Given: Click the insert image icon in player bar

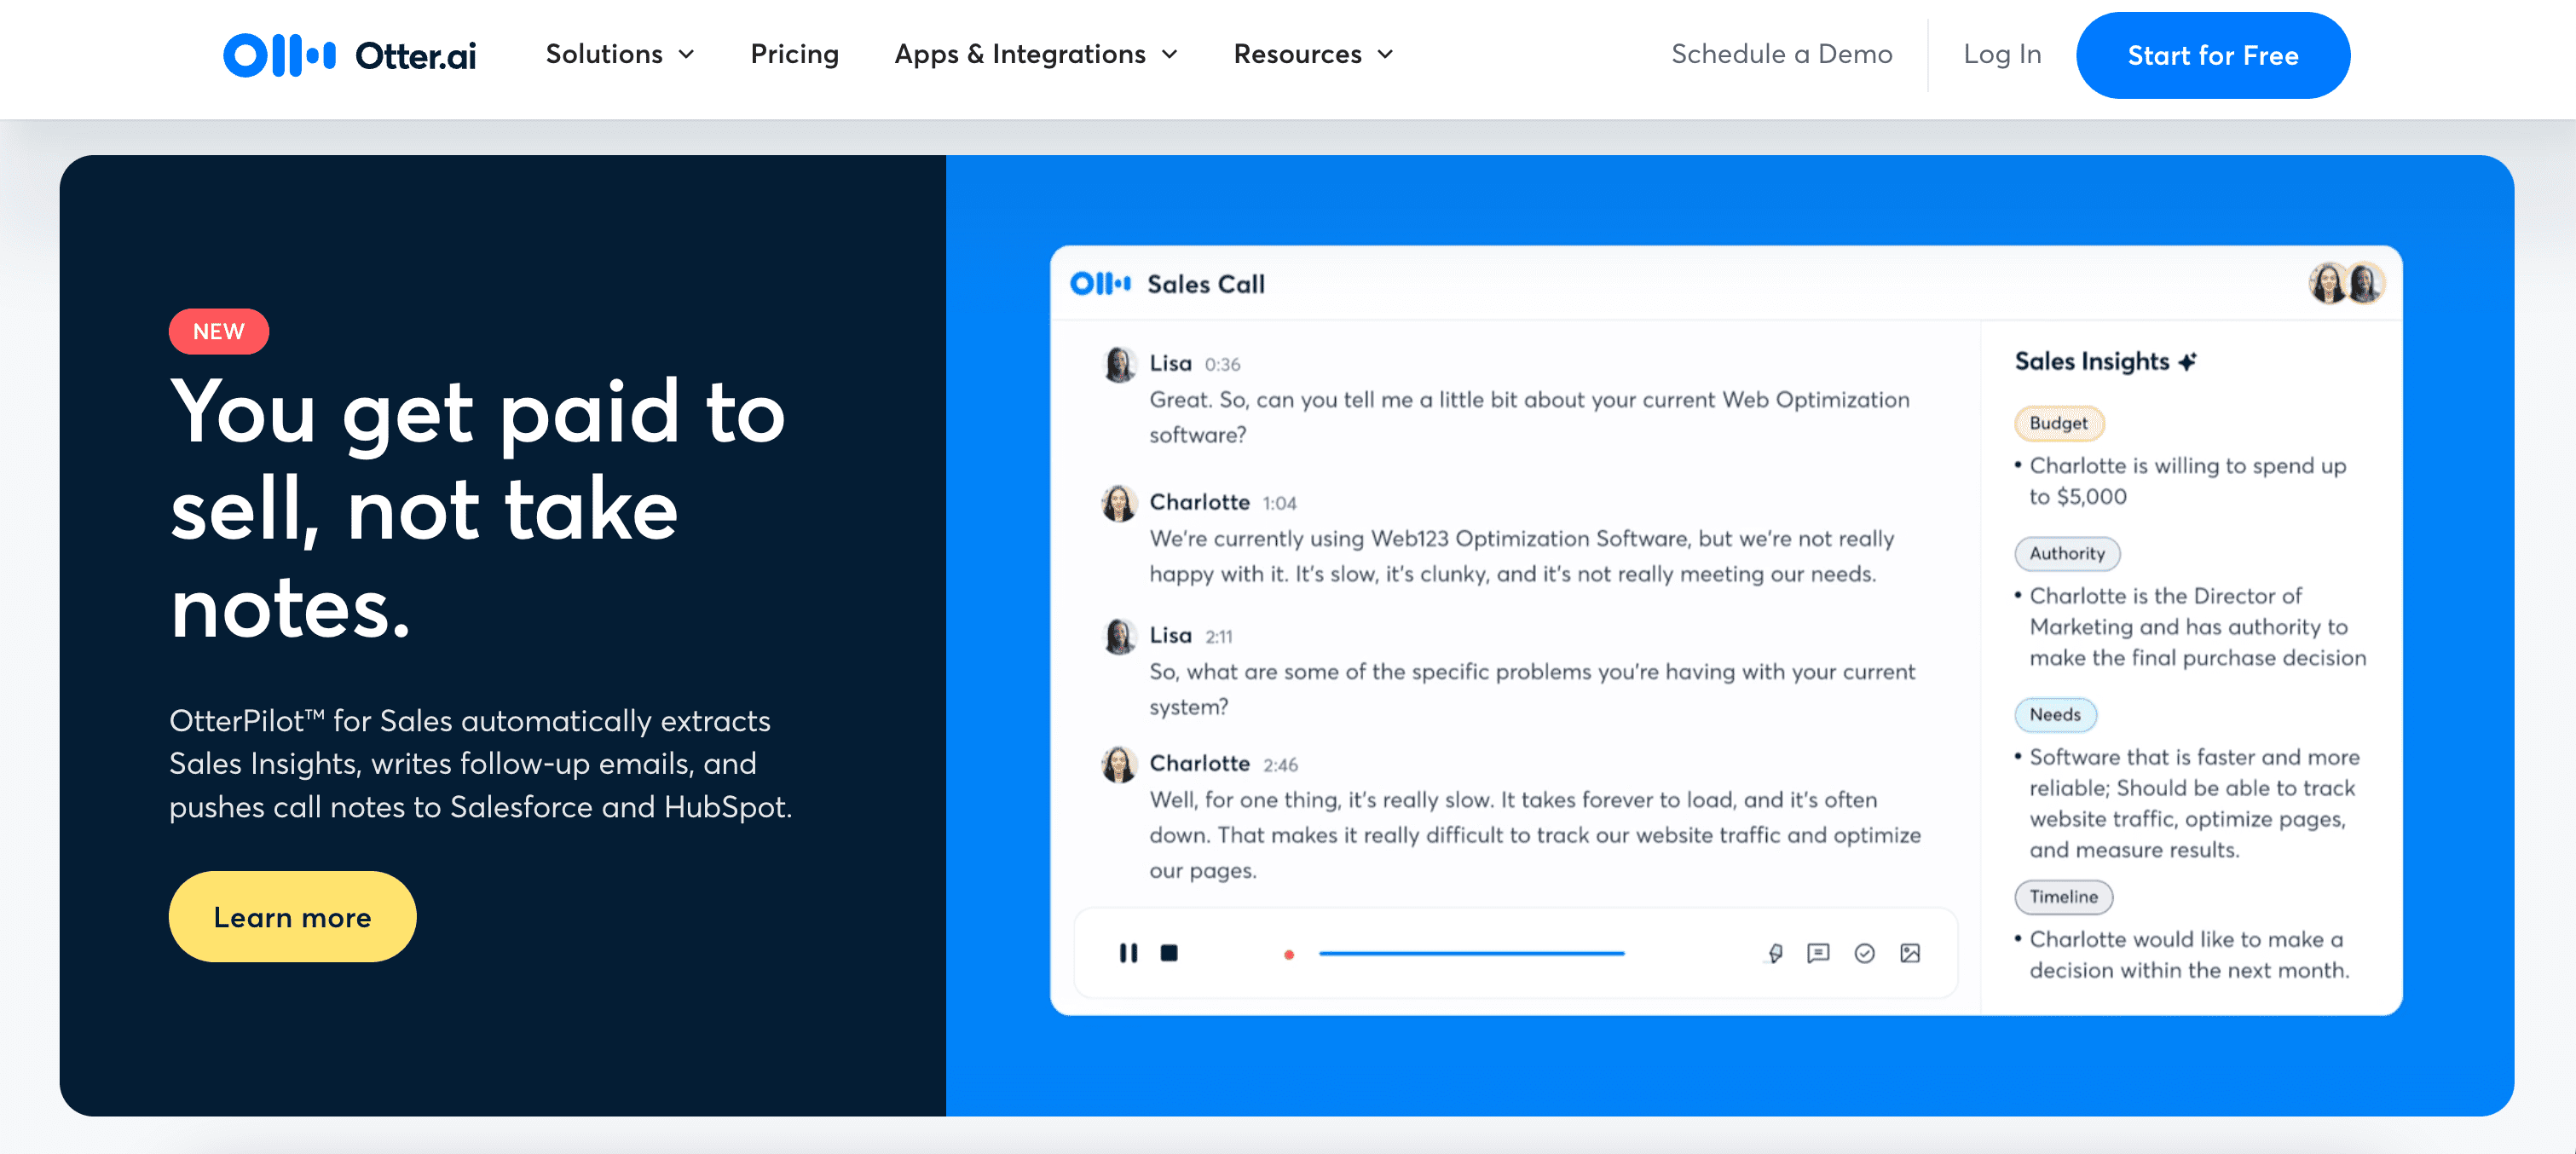Looking at the screenshot, I should 1910,953.
